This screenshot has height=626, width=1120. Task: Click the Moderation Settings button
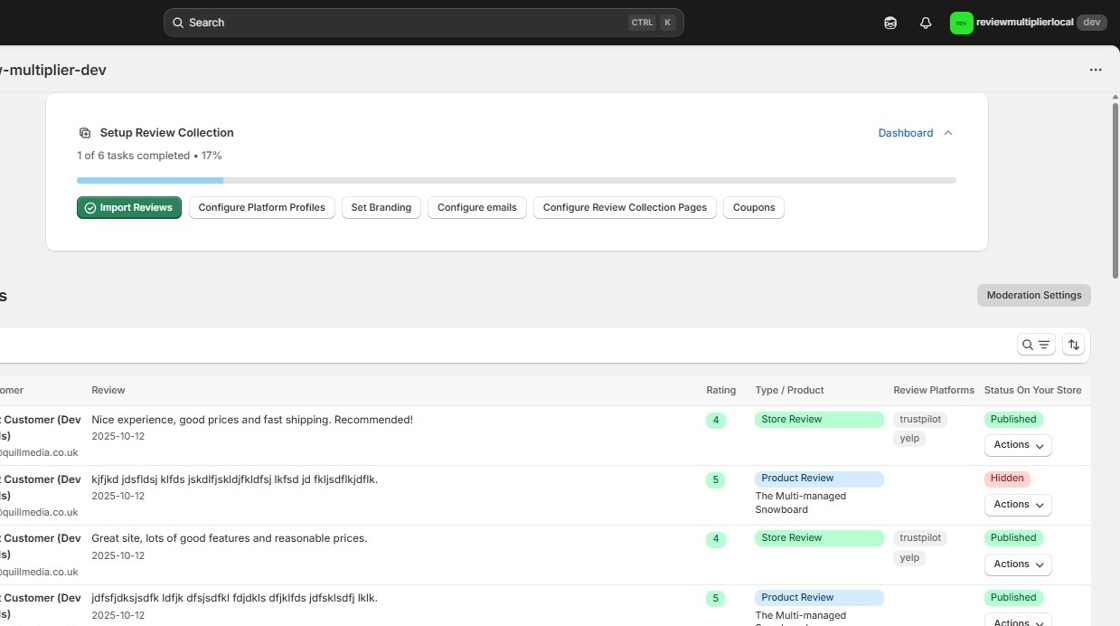coord(1033,295)
